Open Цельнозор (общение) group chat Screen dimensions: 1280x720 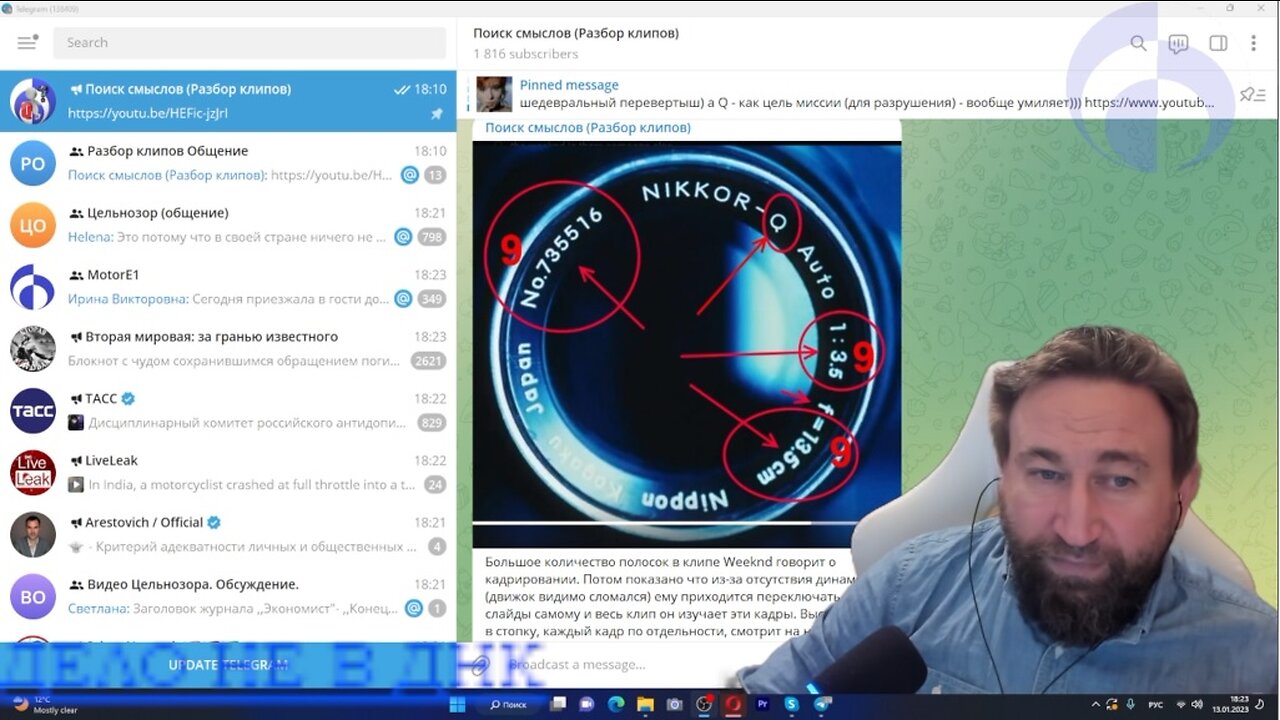pos(228,225)
